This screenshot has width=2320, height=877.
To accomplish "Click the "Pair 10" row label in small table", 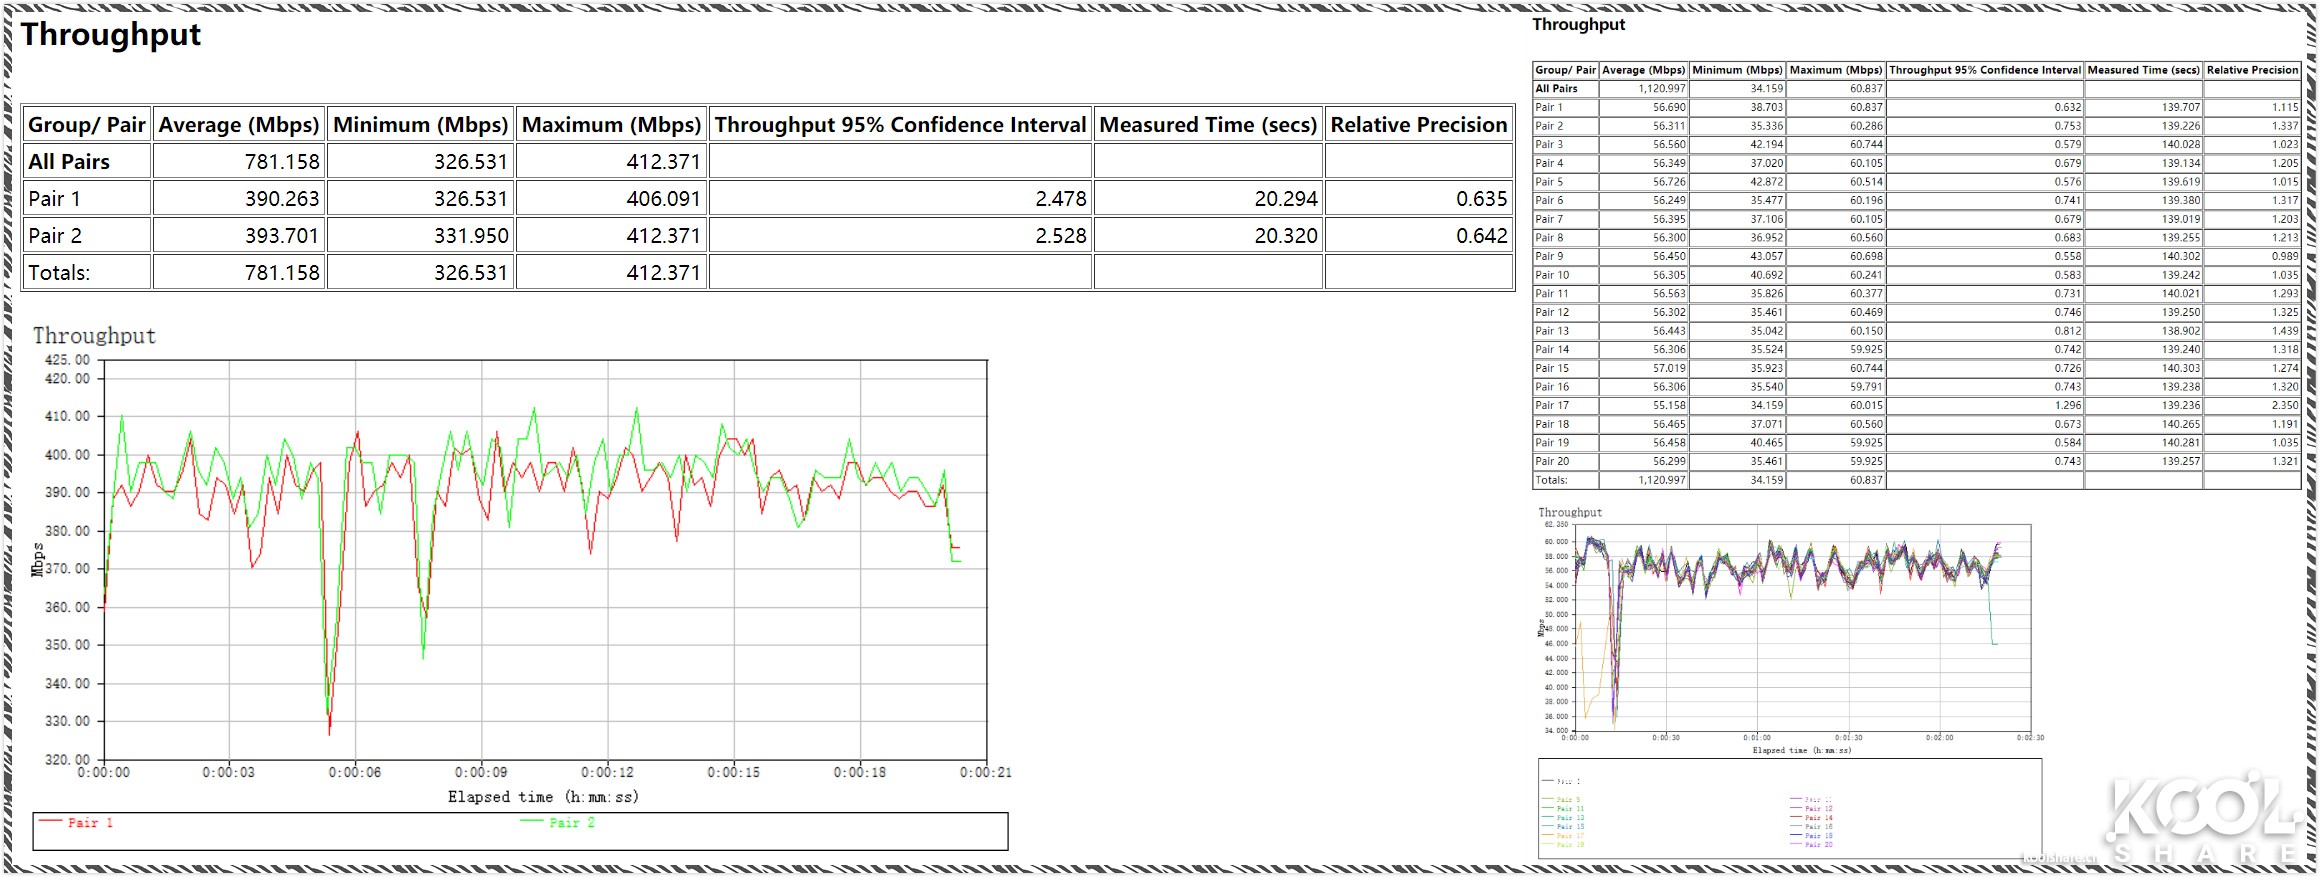I will (1552, 275).
